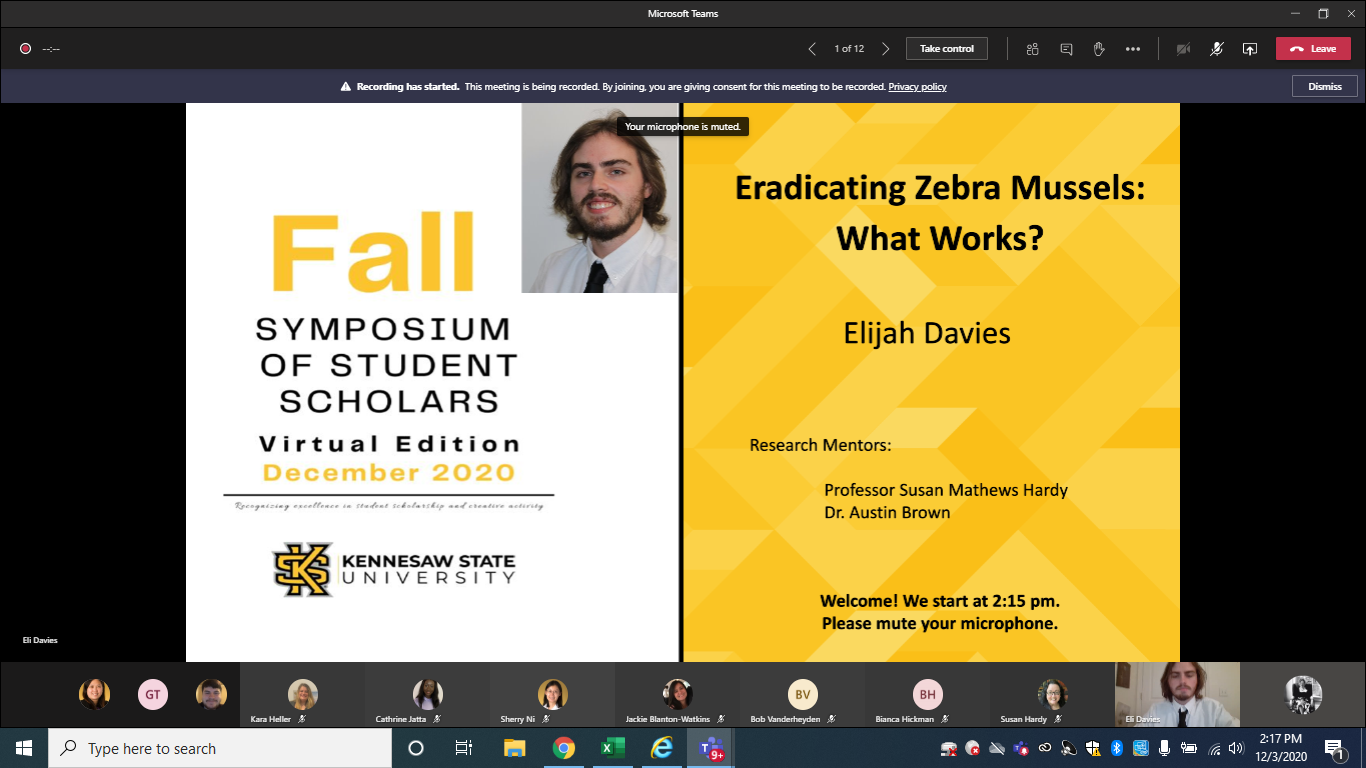Viewport: 1366px width, 768px height.
Task: Click Eli Davies' video thumbnail
Action: [1177, 693]
